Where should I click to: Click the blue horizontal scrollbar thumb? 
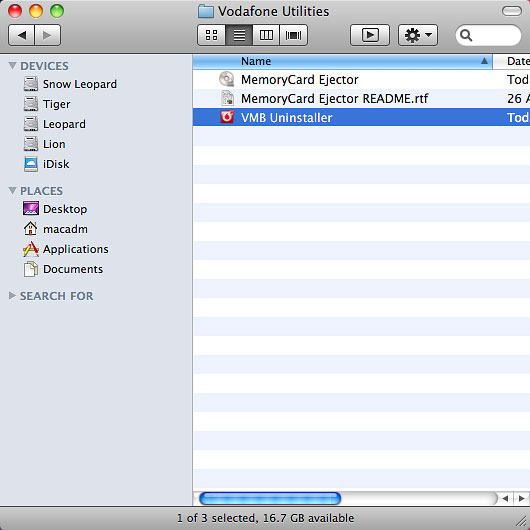[270, 499]
